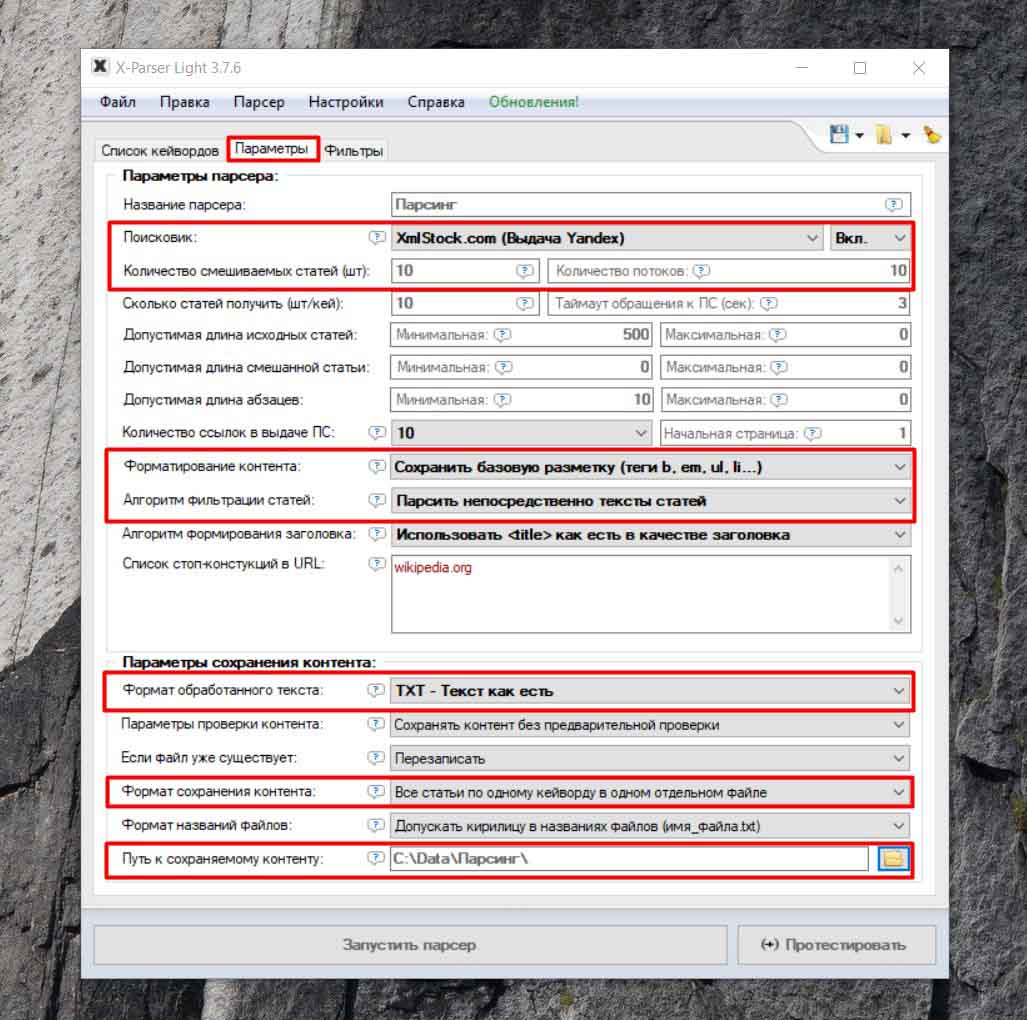The image size is (1027, 1020).
Task: Open the Парсер menu
Action: click(259, 102)
